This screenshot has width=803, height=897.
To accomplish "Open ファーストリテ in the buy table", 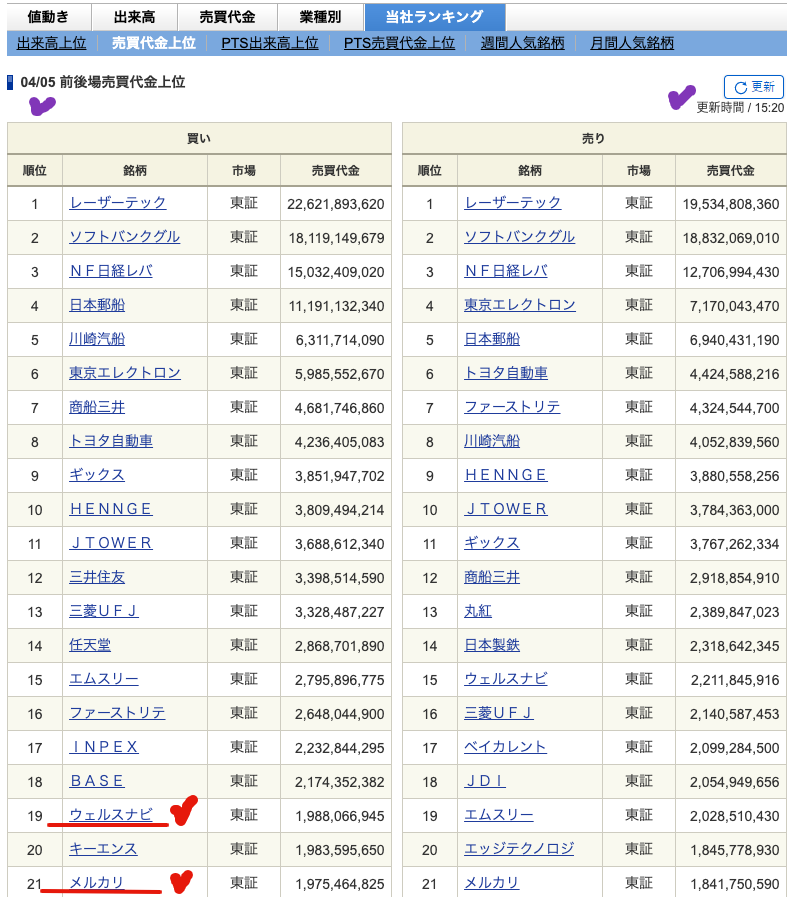I will point(117,713).
